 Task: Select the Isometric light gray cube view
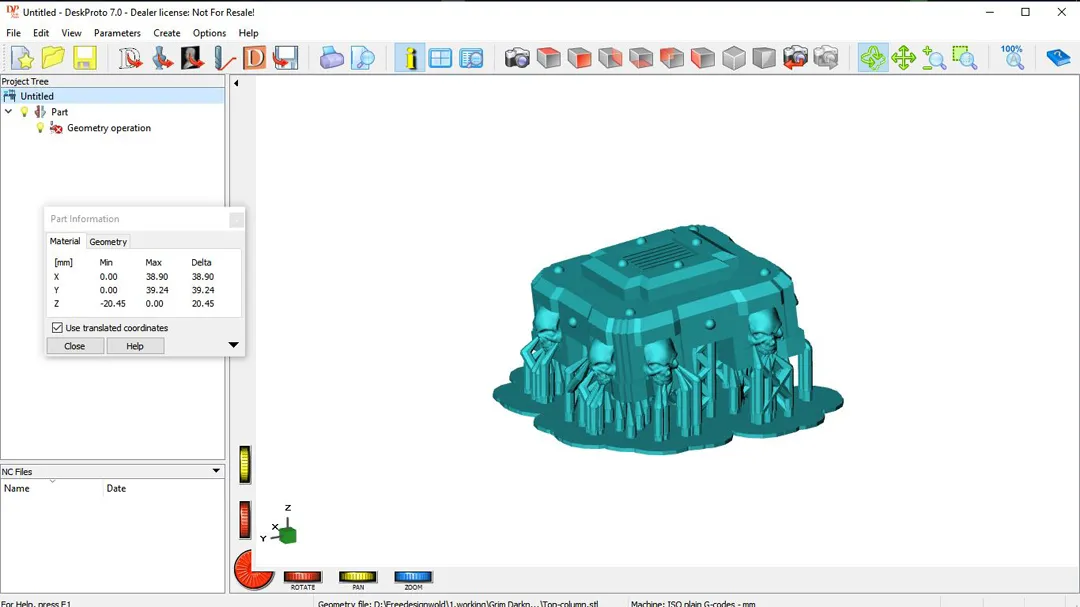point(734,58)
